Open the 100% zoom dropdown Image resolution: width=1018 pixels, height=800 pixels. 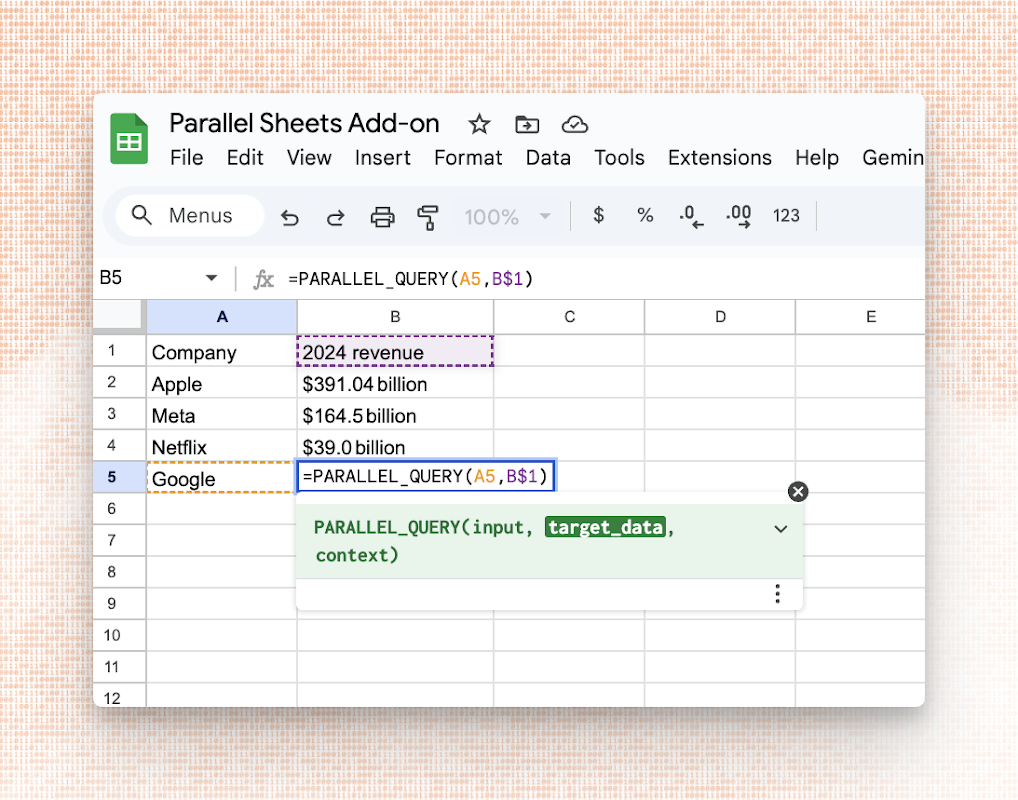pos(508,217)
